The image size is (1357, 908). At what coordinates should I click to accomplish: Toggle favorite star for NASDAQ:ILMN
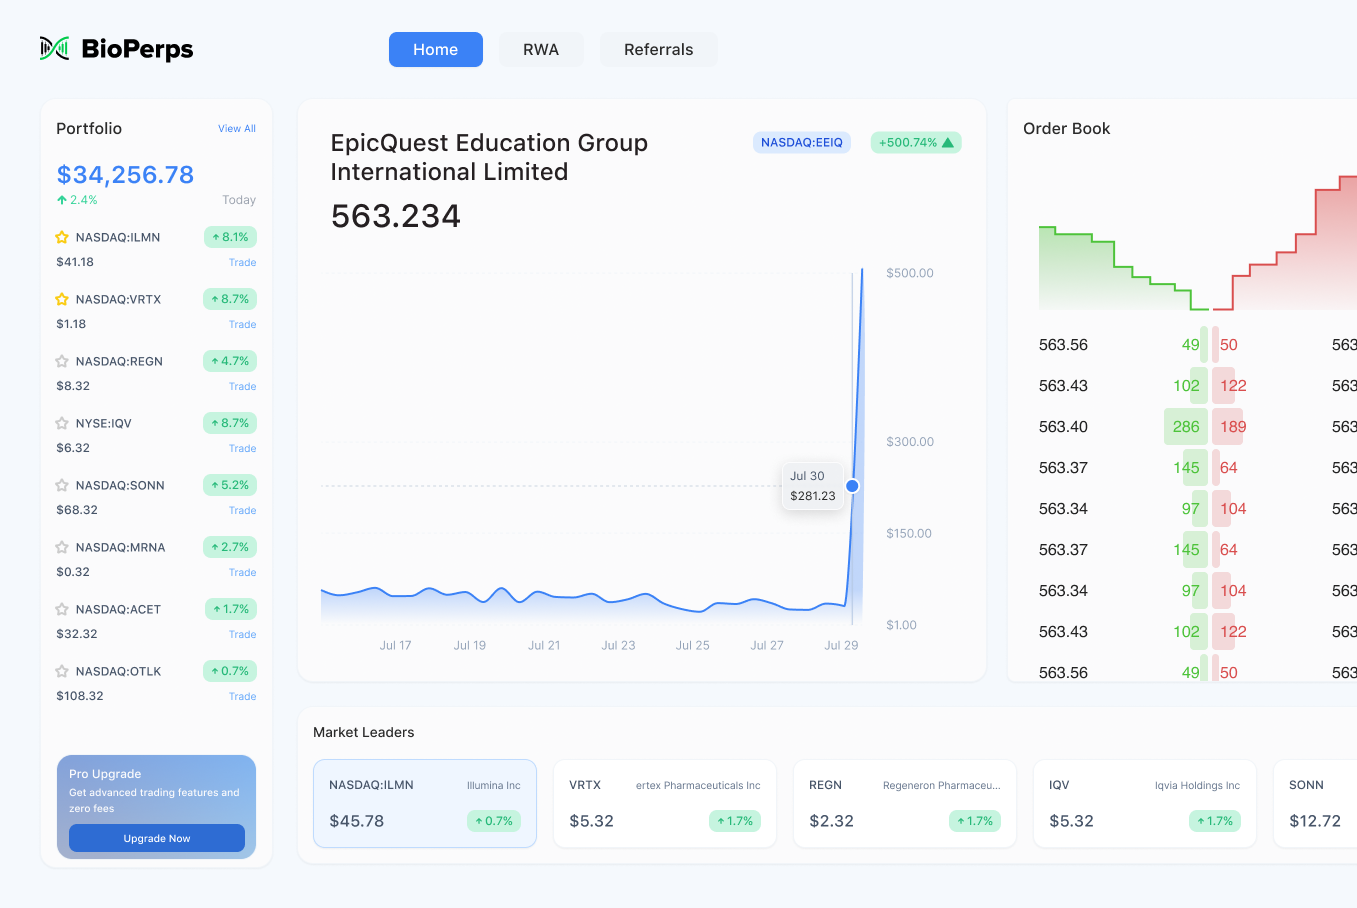[62, 238]
